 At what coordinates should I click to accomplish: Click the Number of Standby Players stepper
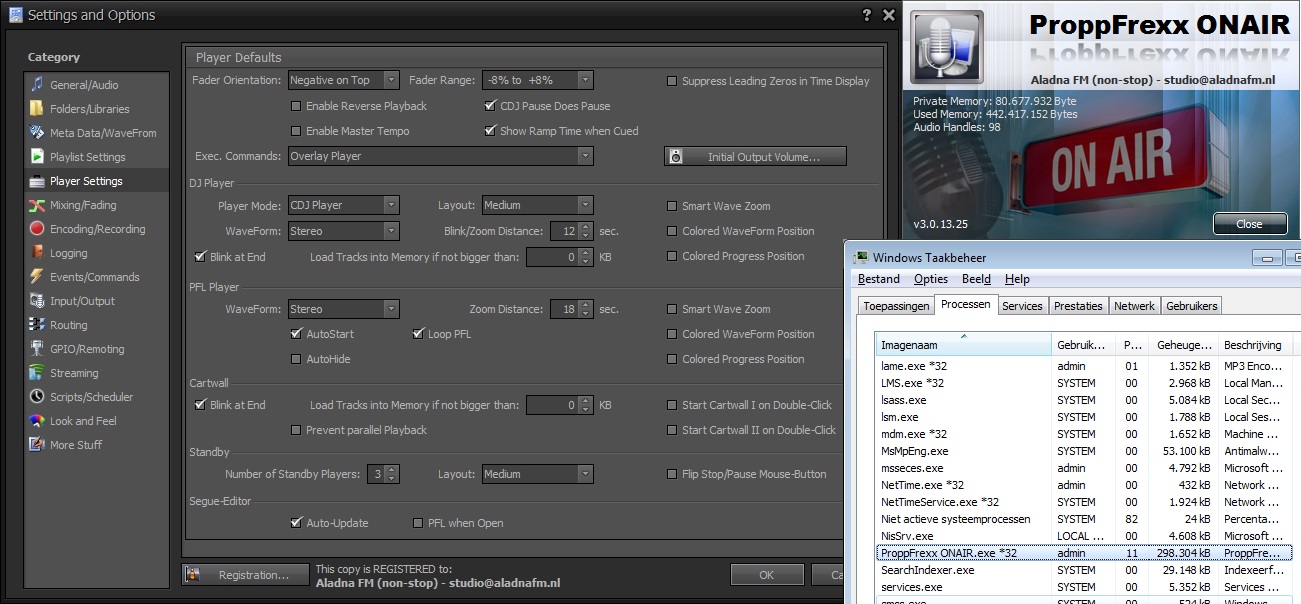point(391,474)
